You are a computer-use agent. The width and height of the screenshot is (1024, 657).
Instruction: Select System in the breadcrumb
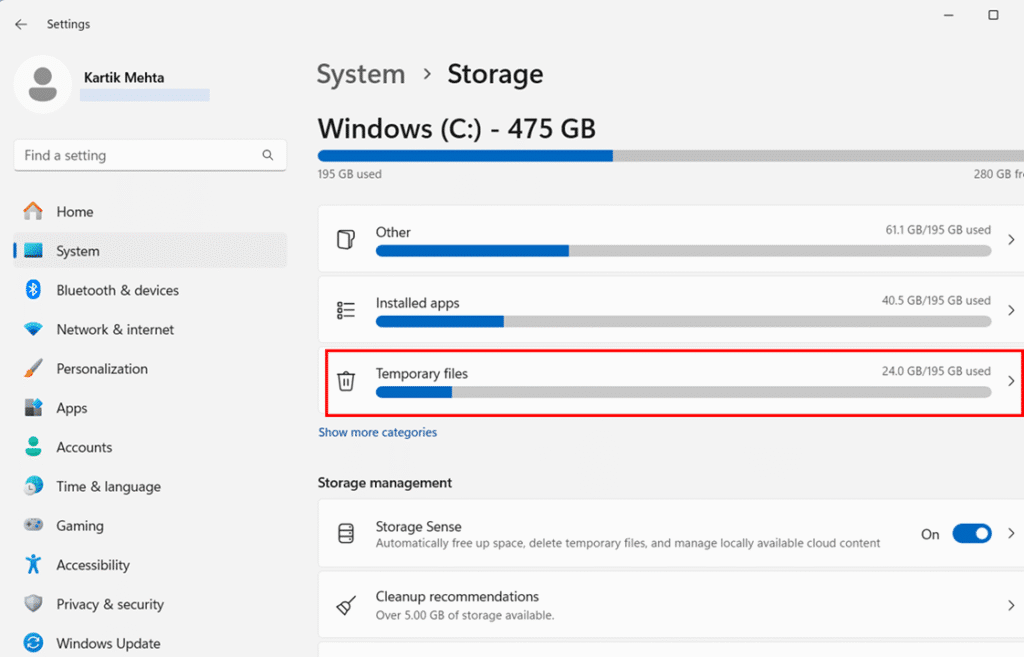361,74
